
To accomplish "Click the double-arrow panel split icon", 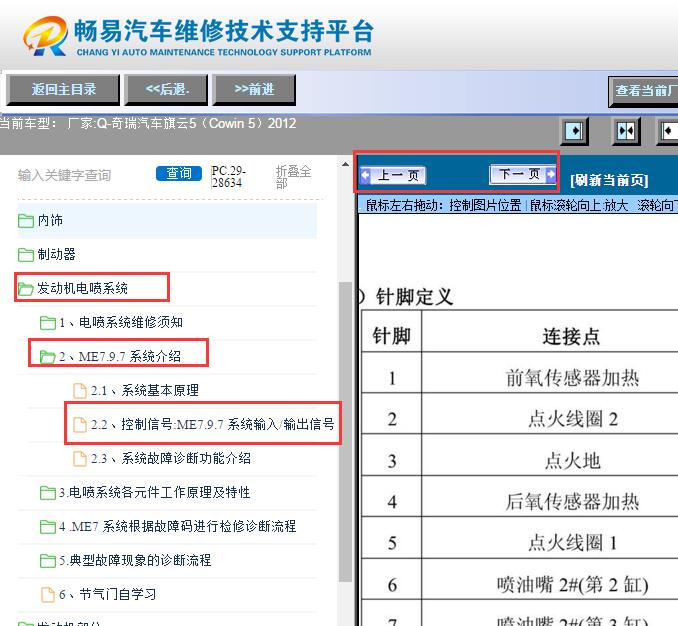I will coord(626,131).
